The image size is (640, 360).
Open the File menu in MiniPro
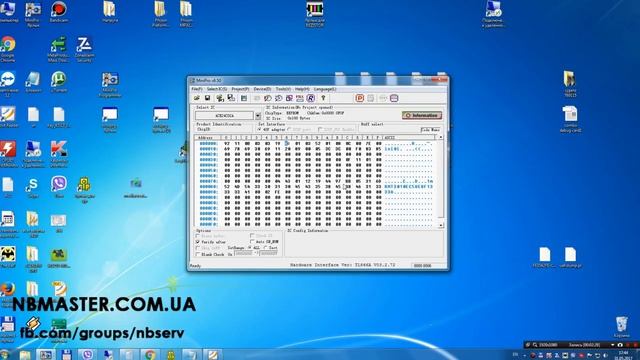tap(197, 89)
